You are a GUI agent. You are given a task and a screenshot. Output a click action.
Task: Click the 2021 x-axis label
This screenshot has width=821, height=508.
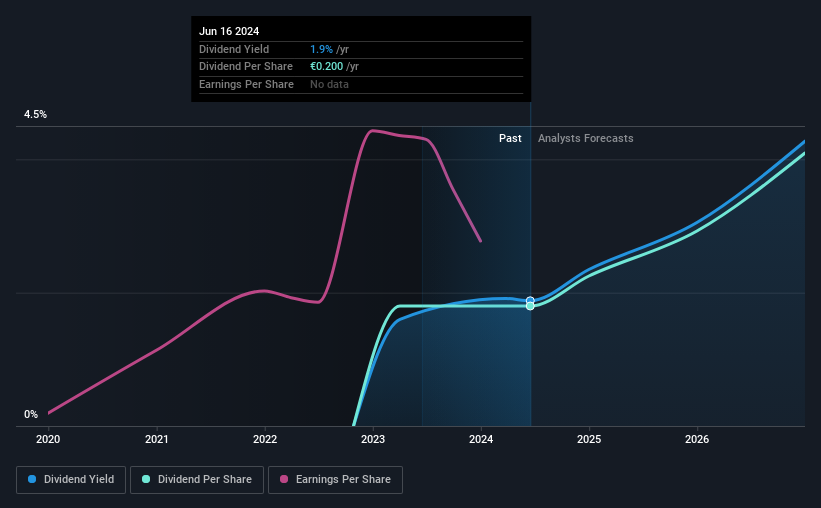tap(157, 439)
